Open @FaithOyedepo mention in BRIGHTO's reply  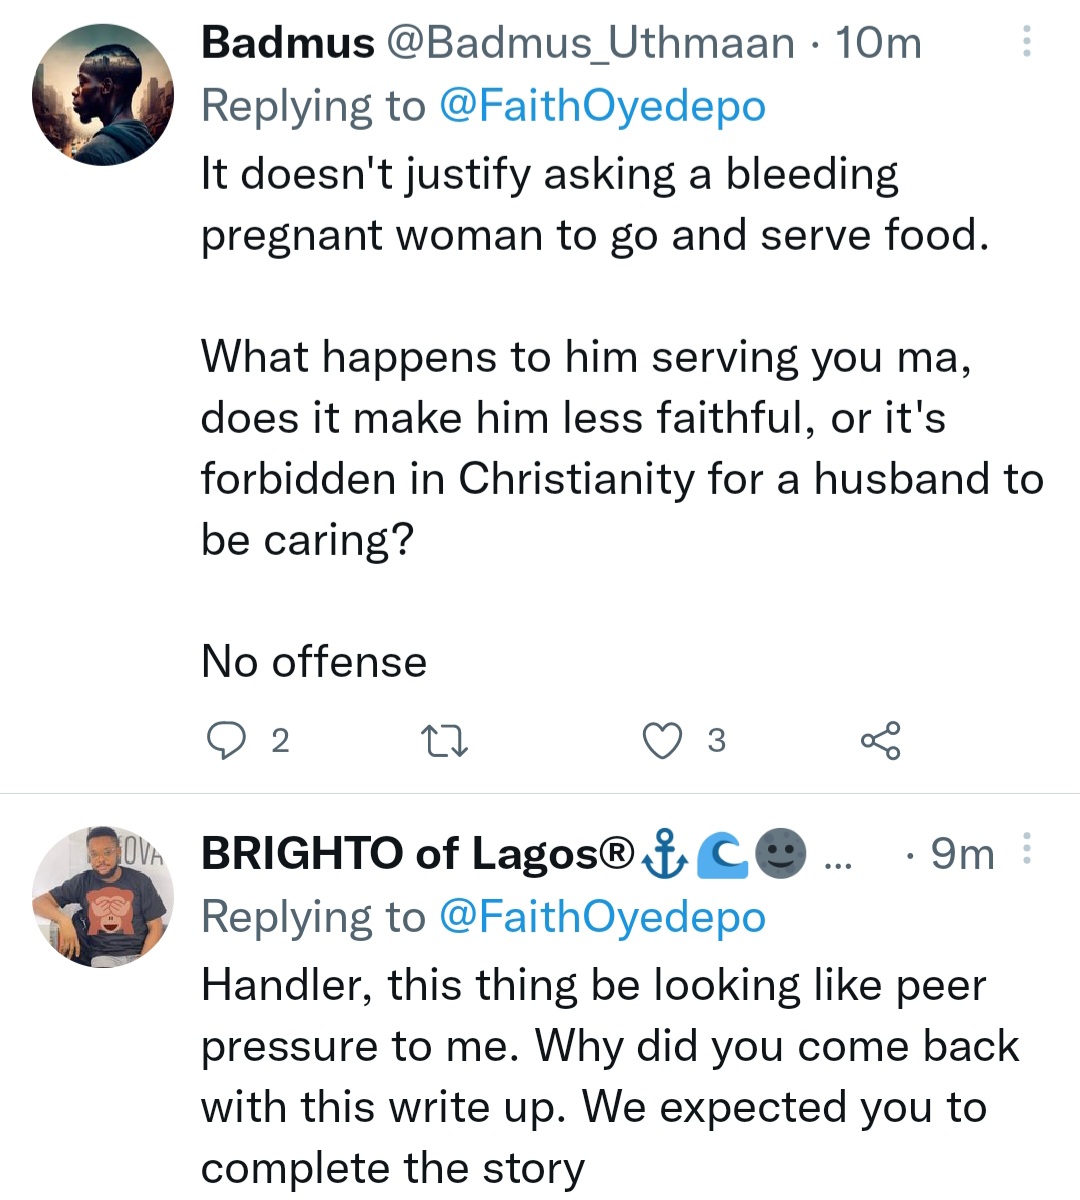[x=602, y=916]
